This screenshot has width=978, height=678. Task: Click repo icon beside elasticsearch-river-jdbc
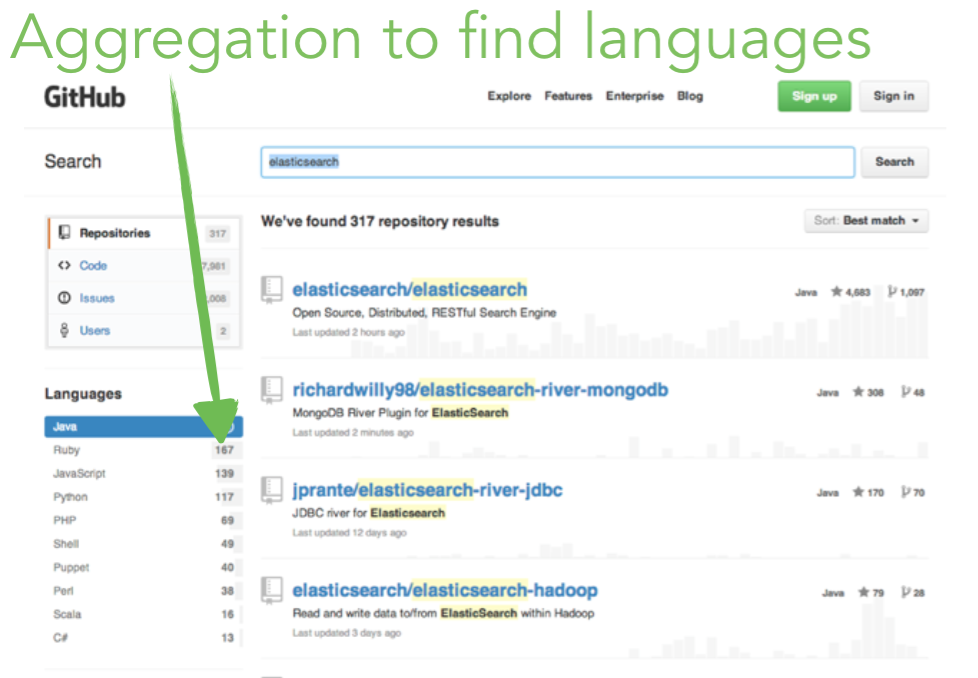(271, 491)
